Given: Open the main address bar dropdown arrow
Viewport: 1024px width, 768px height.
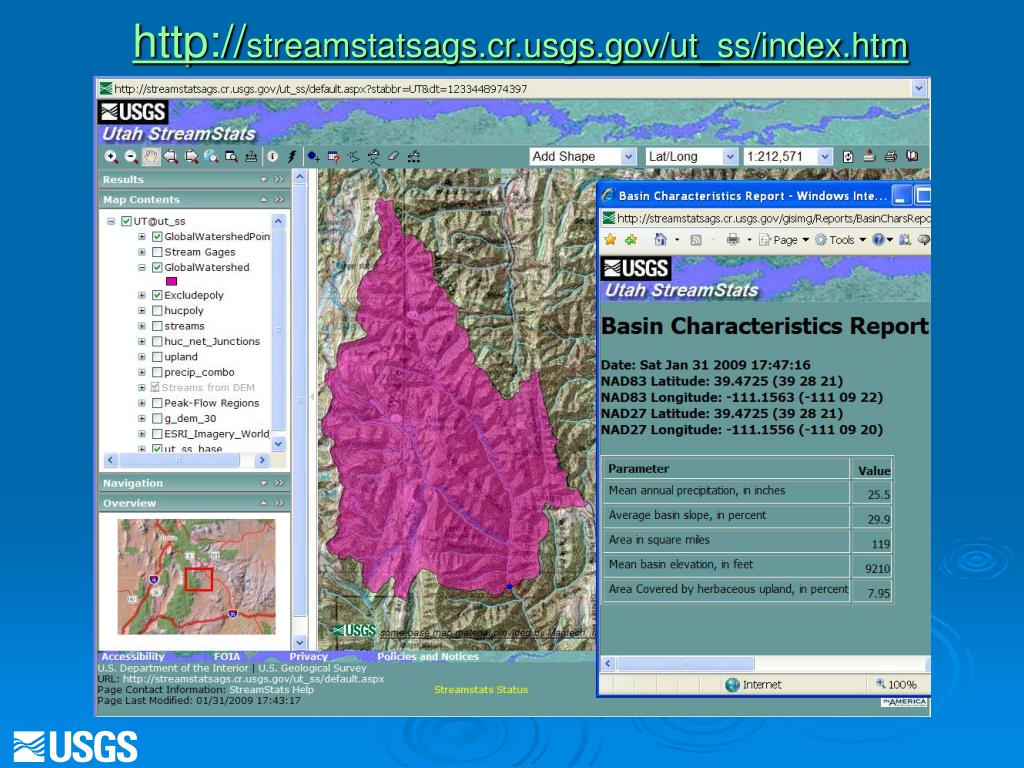Looking at the screenshot, I should 919,88.
